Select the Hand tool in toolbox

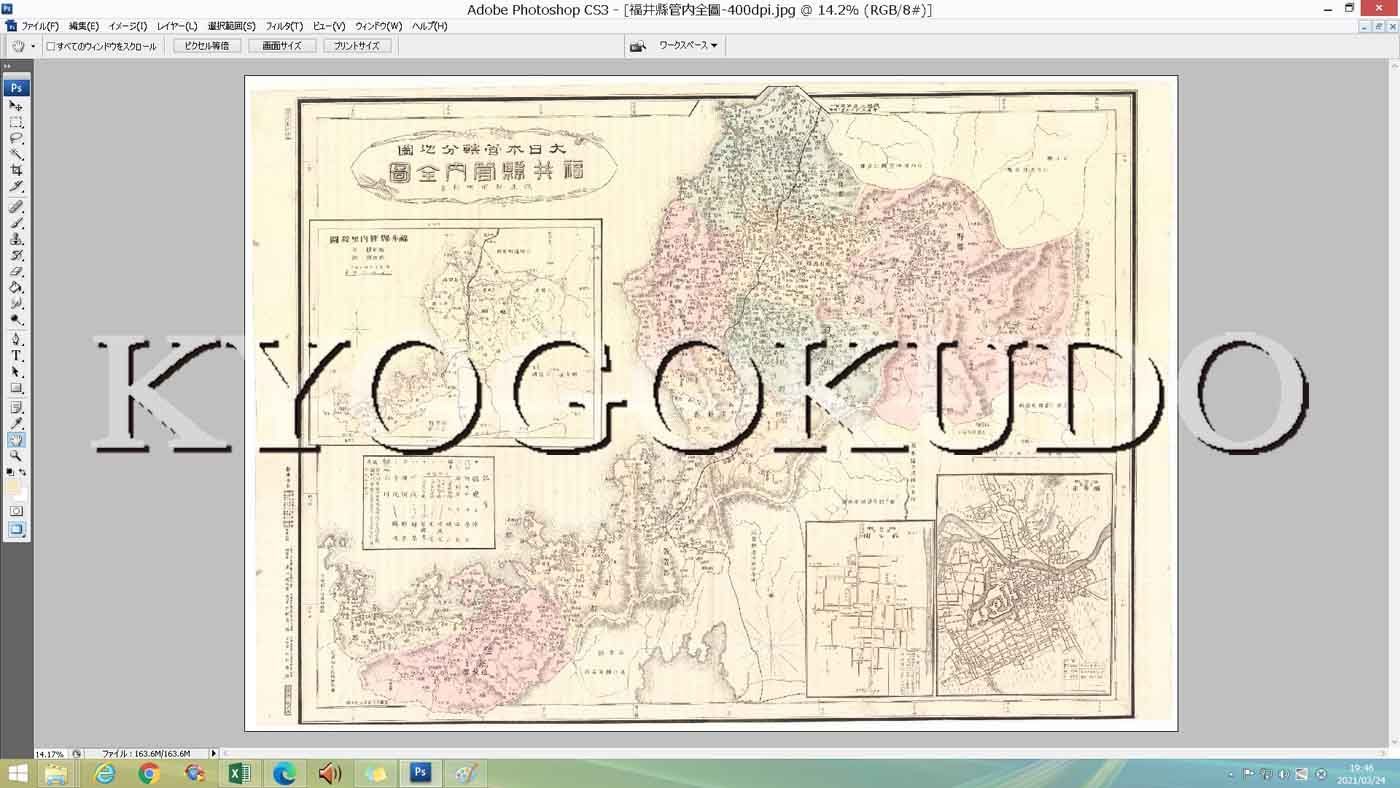(x=16, y=440)
